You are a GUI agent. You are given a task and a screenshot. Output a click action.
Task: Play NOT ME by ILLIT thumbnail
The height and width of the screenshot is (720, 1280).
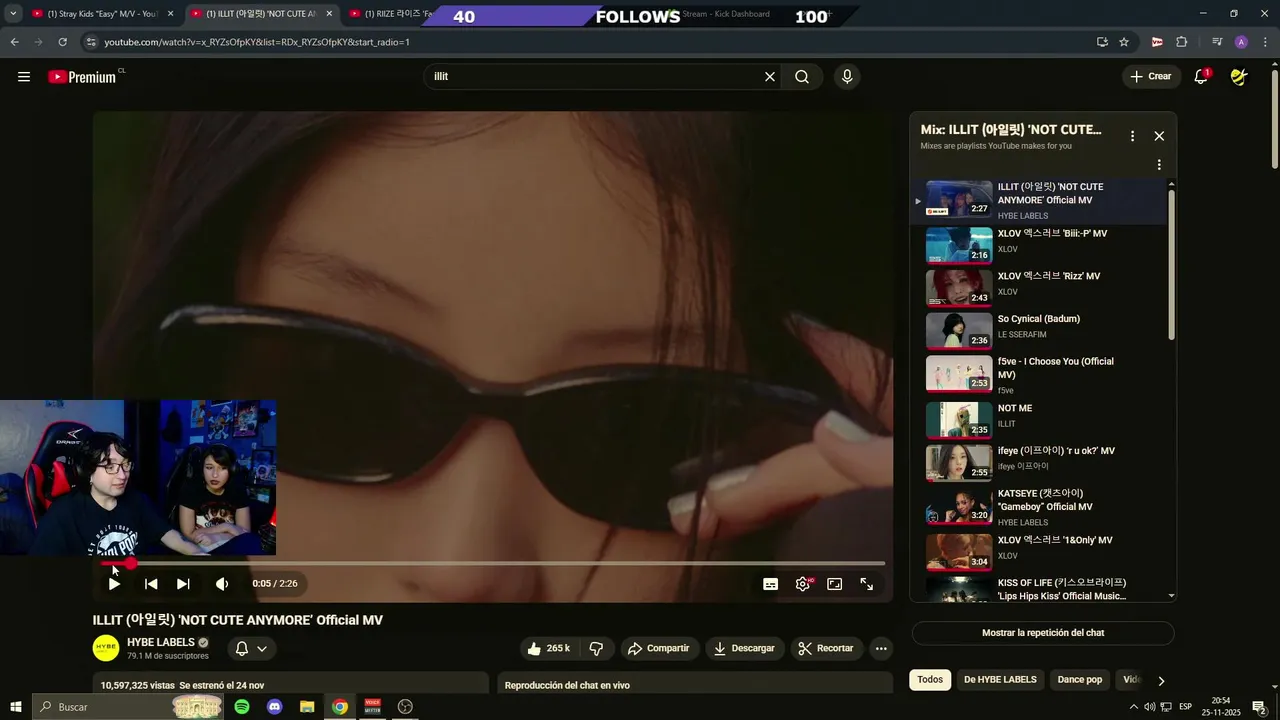(x=959, y=420)
